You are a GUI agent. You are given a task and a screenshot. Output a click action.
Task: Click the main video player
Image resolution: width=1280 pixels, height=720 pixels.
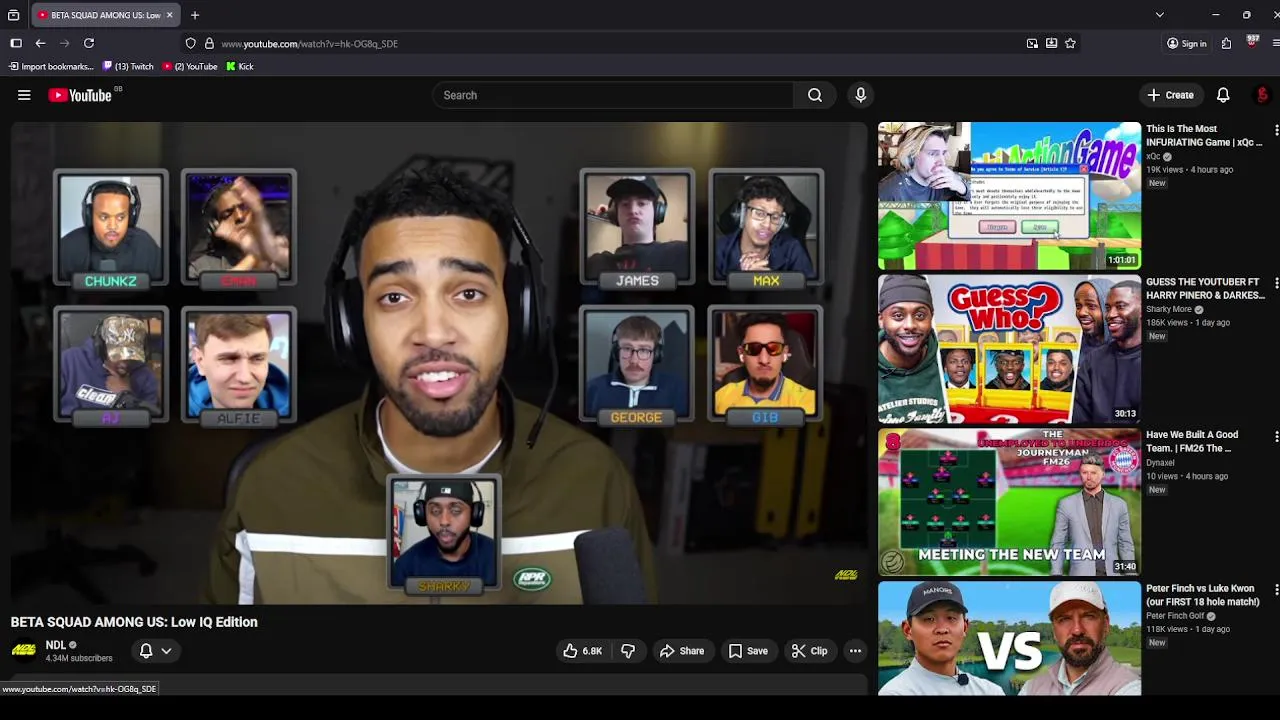pyautogui.click(x=438, y=362)
